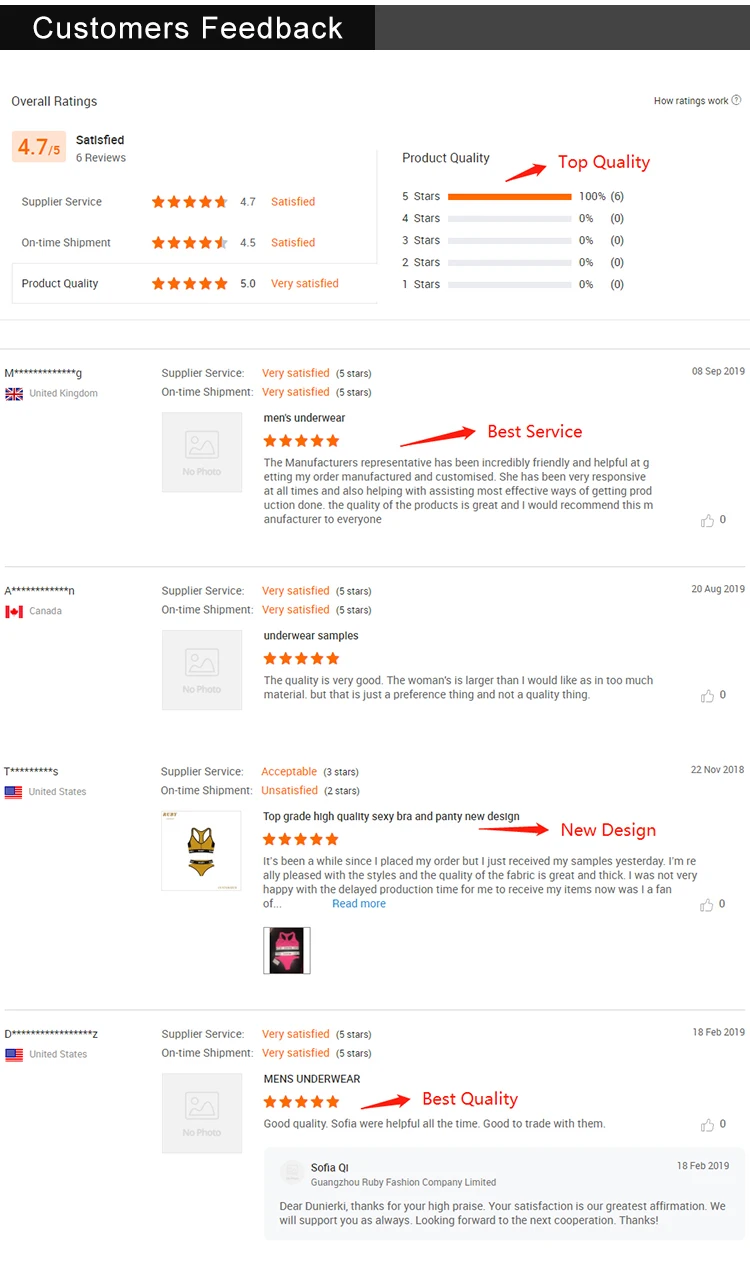Open the 'Top grade high quality sexy bra' title
Screen dimensions: 750x1282
coord(391,817)
